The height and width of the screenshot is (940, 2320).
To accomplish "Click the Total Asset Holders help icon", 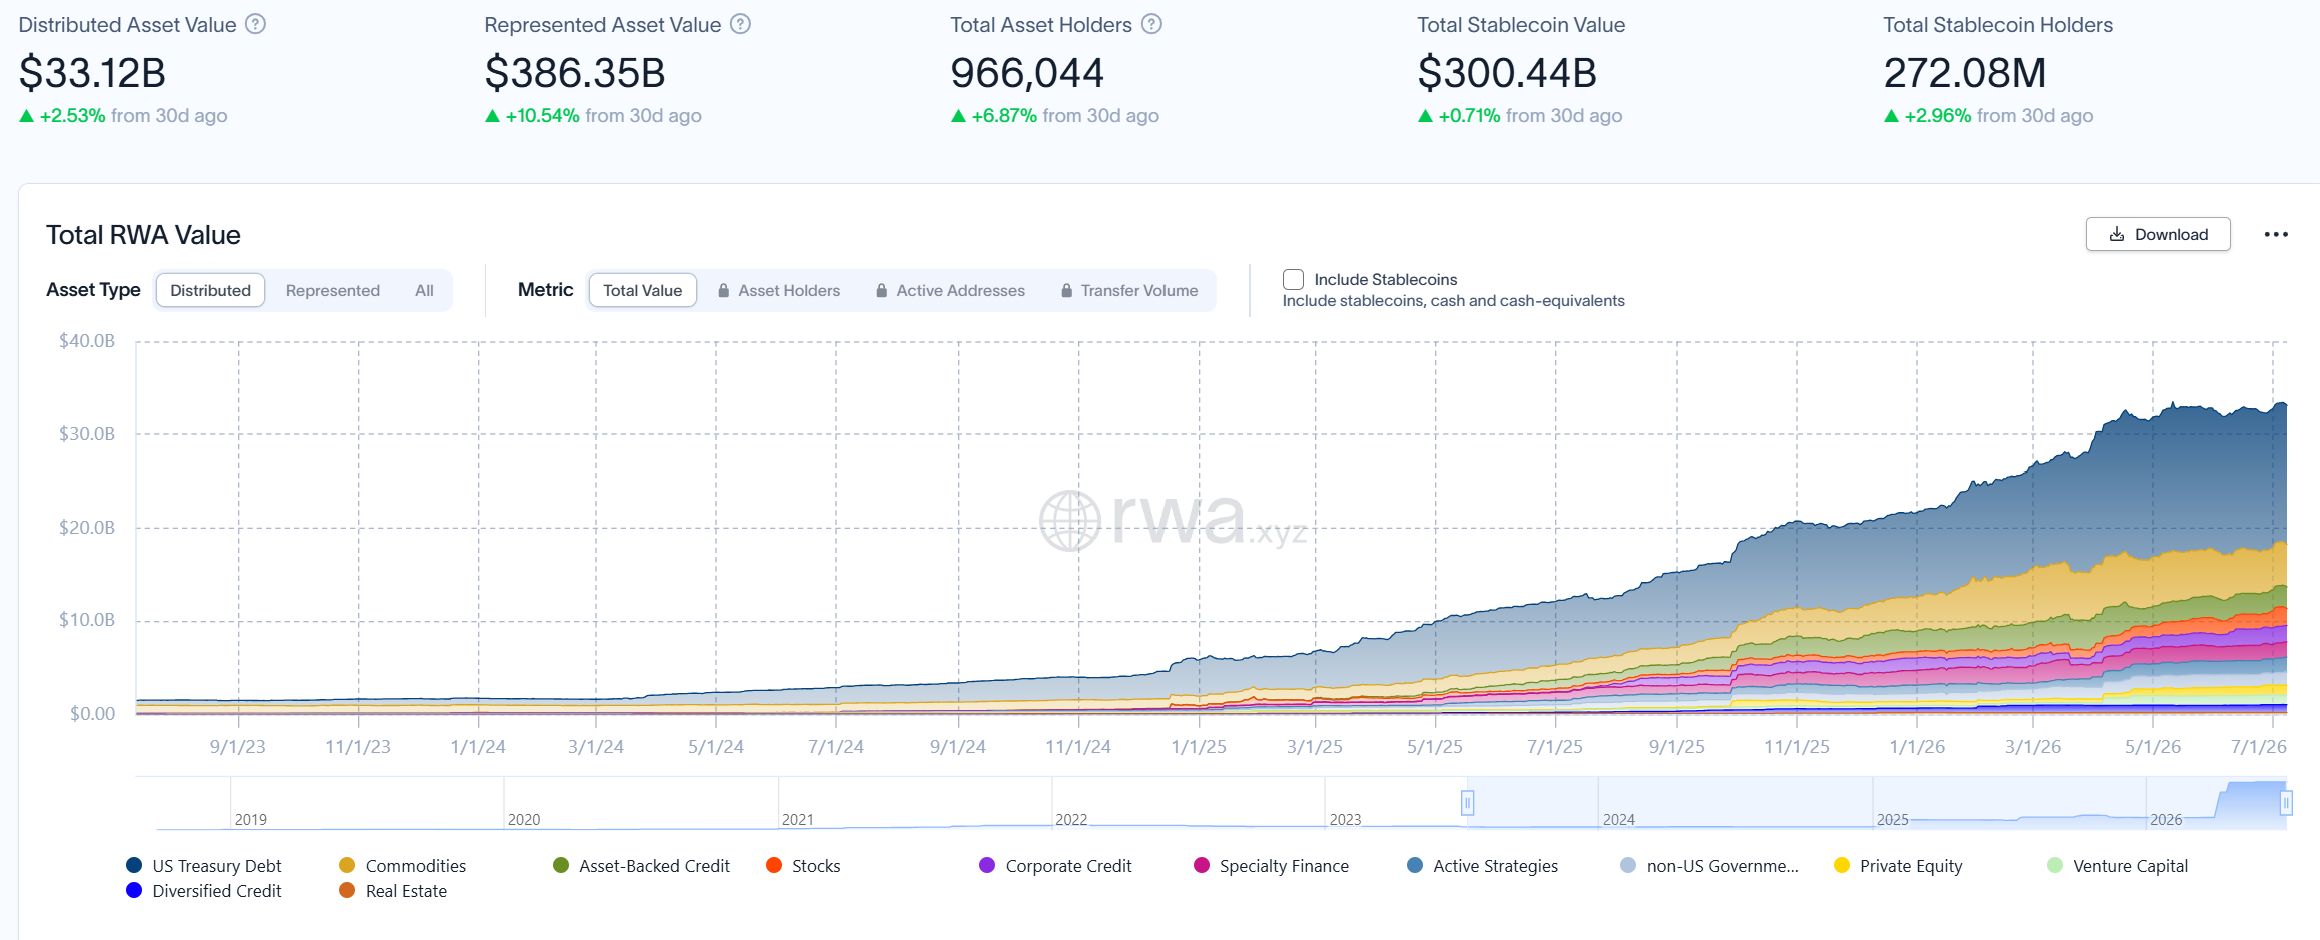I will point(1151,24).
